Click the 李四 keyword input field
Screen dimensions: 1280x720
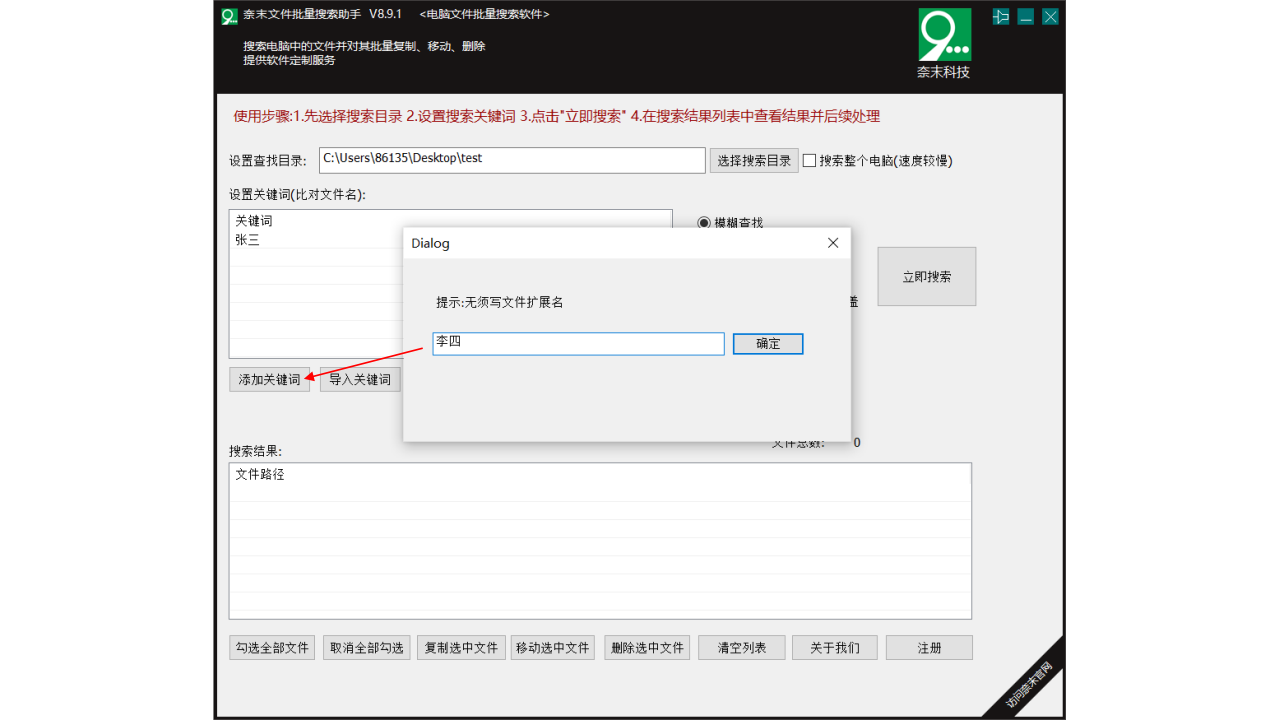(x=578, y=343)
